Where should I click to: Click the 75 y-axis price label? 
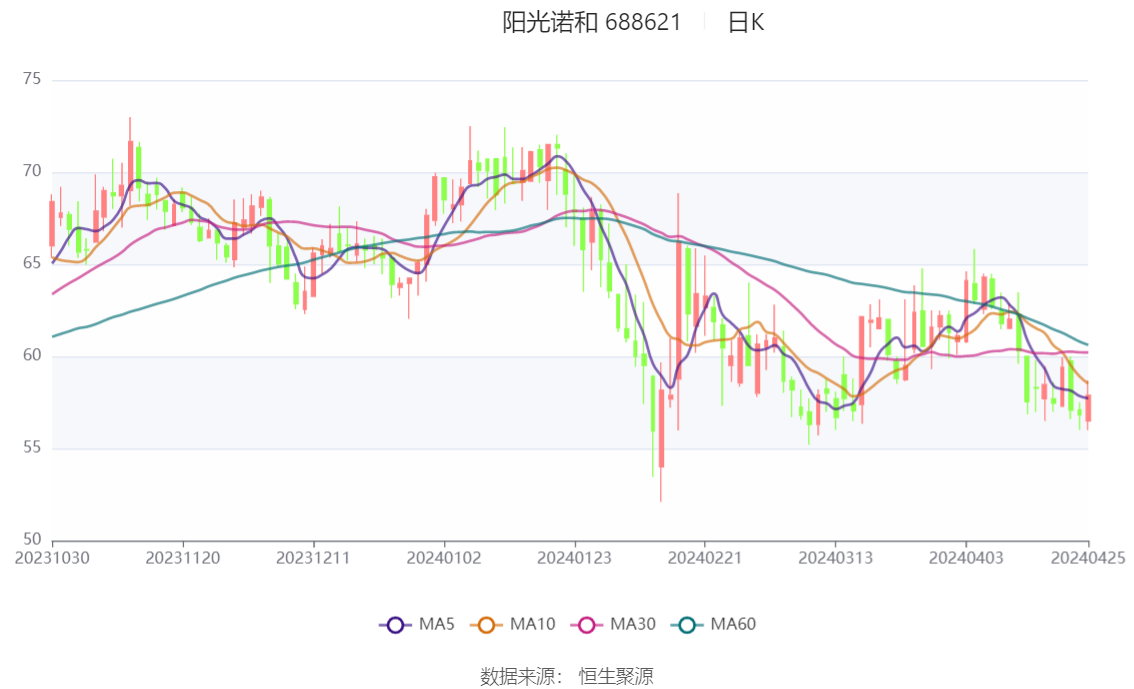tap(32, 79)
